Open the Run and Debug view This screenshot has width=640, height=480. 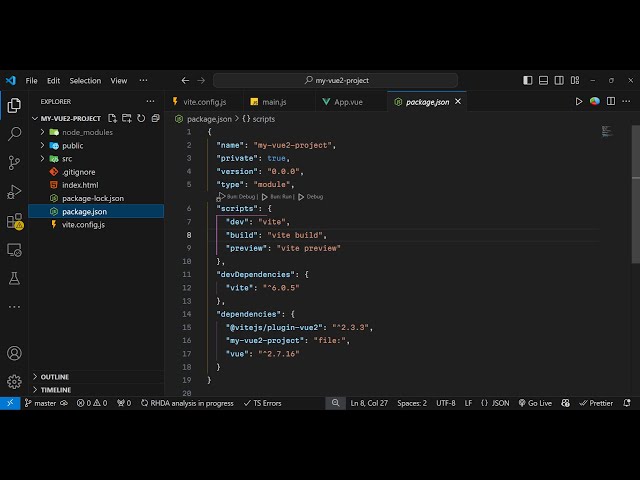click(14, 191)
